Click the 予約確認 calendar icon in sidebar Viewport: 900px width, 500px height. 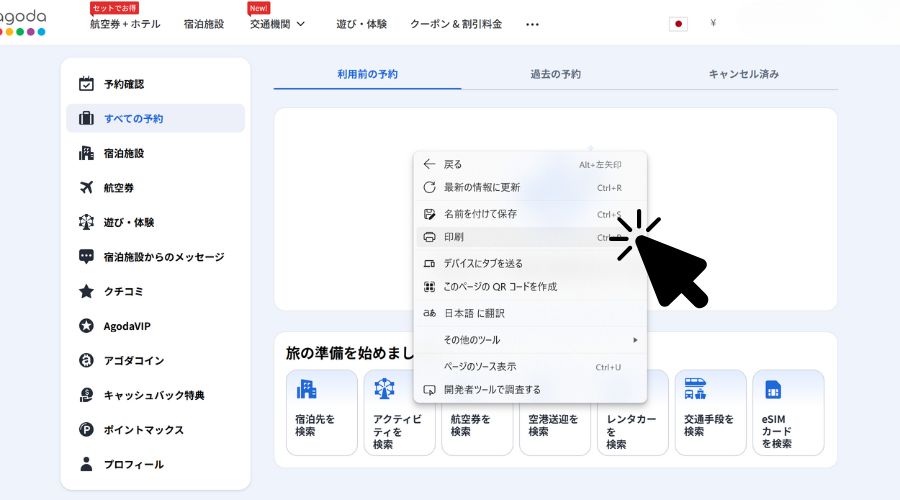point(86,84)
